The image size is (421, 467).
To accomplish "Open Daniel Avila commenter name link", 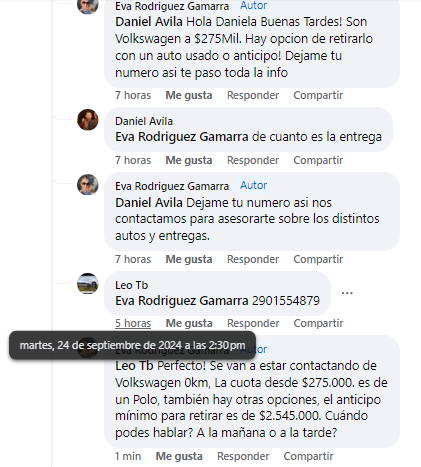I will pos(144,121).
